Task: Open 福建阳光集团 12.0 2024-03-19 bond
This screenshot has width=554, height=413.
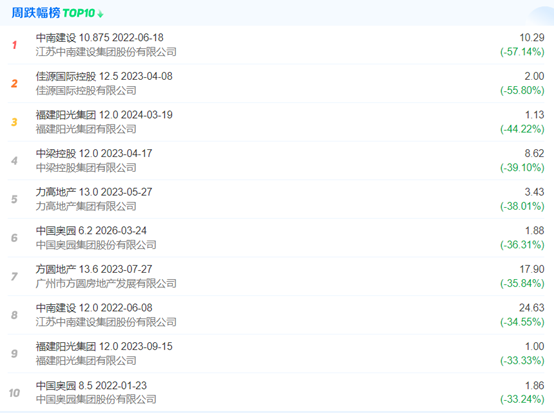Action: point(104,115)
